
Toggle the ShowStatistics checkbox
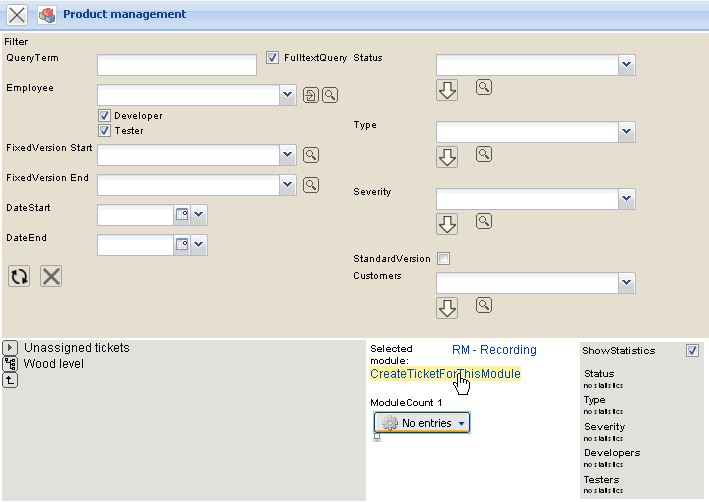click(x=693, y=351)
